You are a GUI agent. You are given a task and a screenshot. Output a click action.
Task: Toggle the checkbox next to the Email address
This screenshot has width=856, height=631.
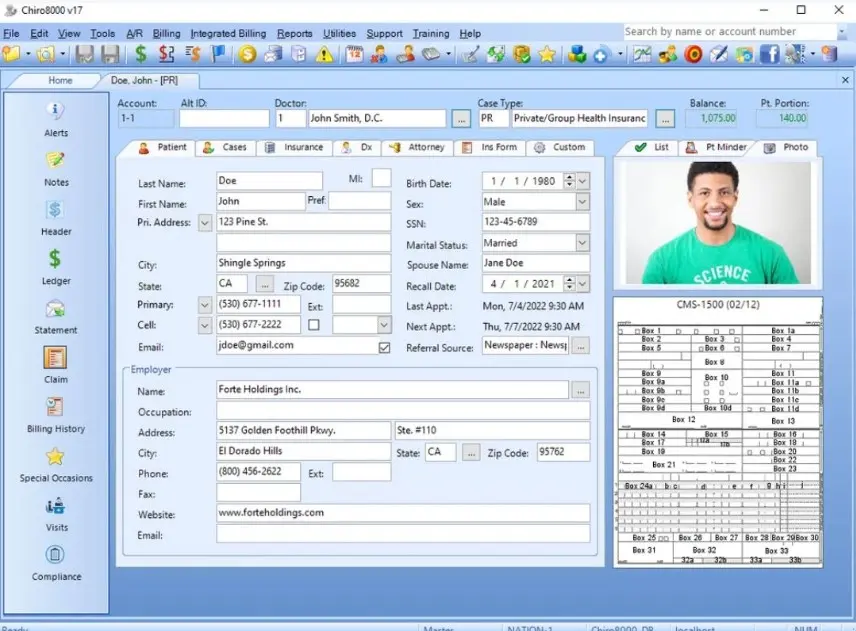coord(384,347)
